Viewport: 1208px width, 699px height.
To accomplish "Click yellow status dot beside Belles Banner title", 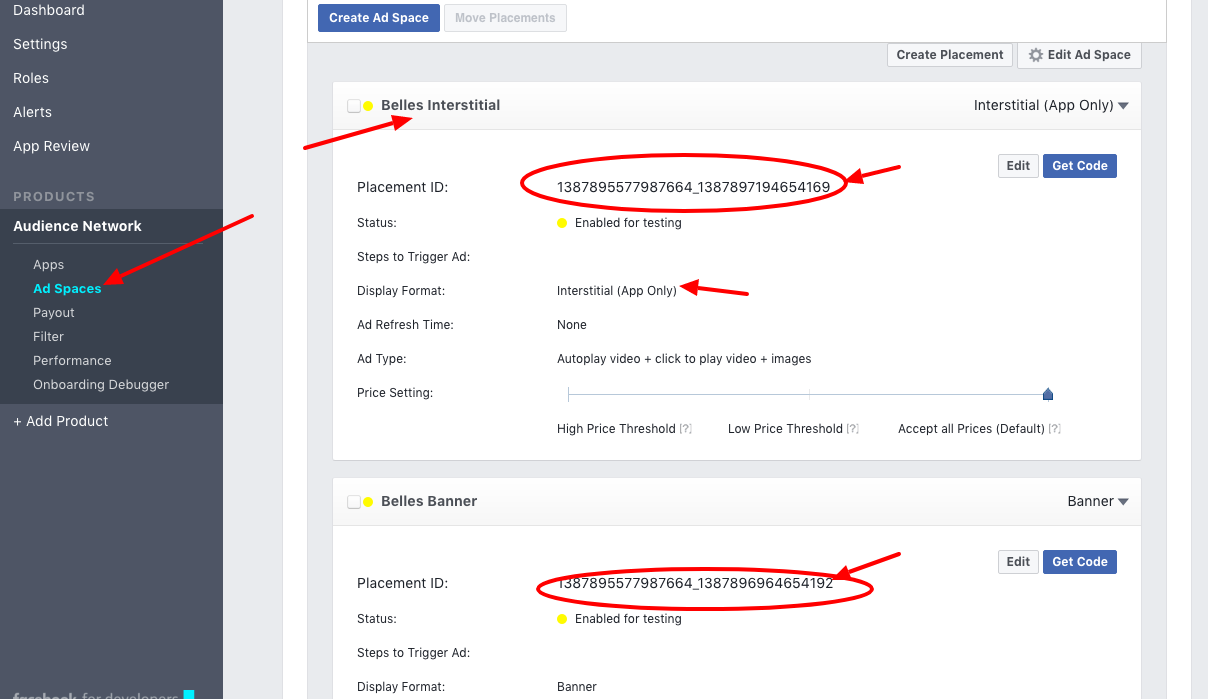I will 368,501.
